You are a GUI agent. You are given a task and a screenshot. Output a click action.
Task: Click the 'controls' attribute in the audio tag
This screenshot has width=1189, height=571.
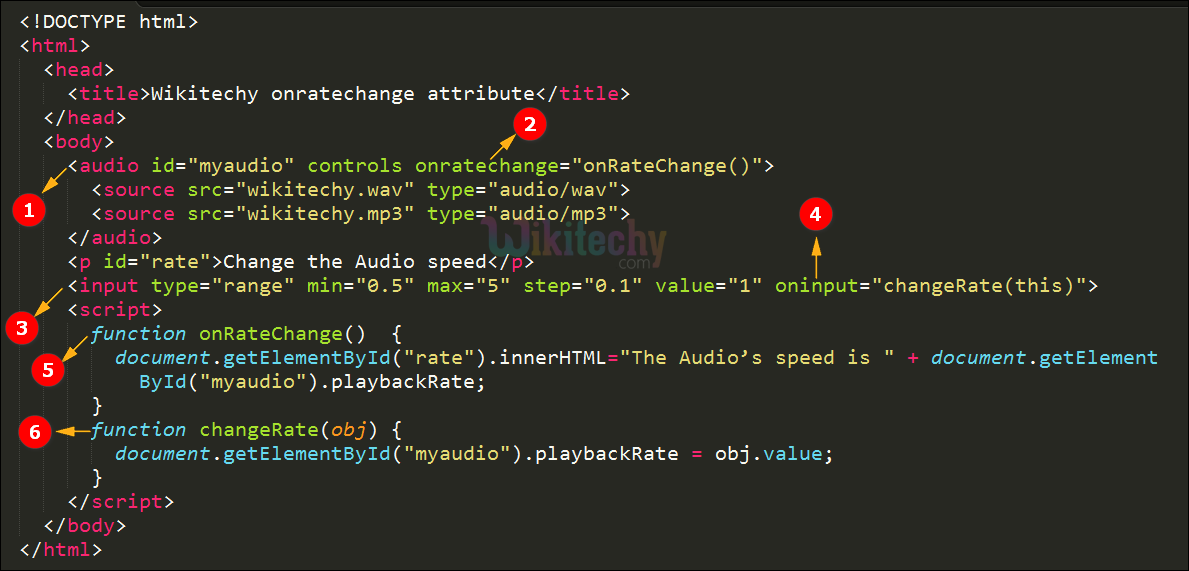(x=355, y=165)
